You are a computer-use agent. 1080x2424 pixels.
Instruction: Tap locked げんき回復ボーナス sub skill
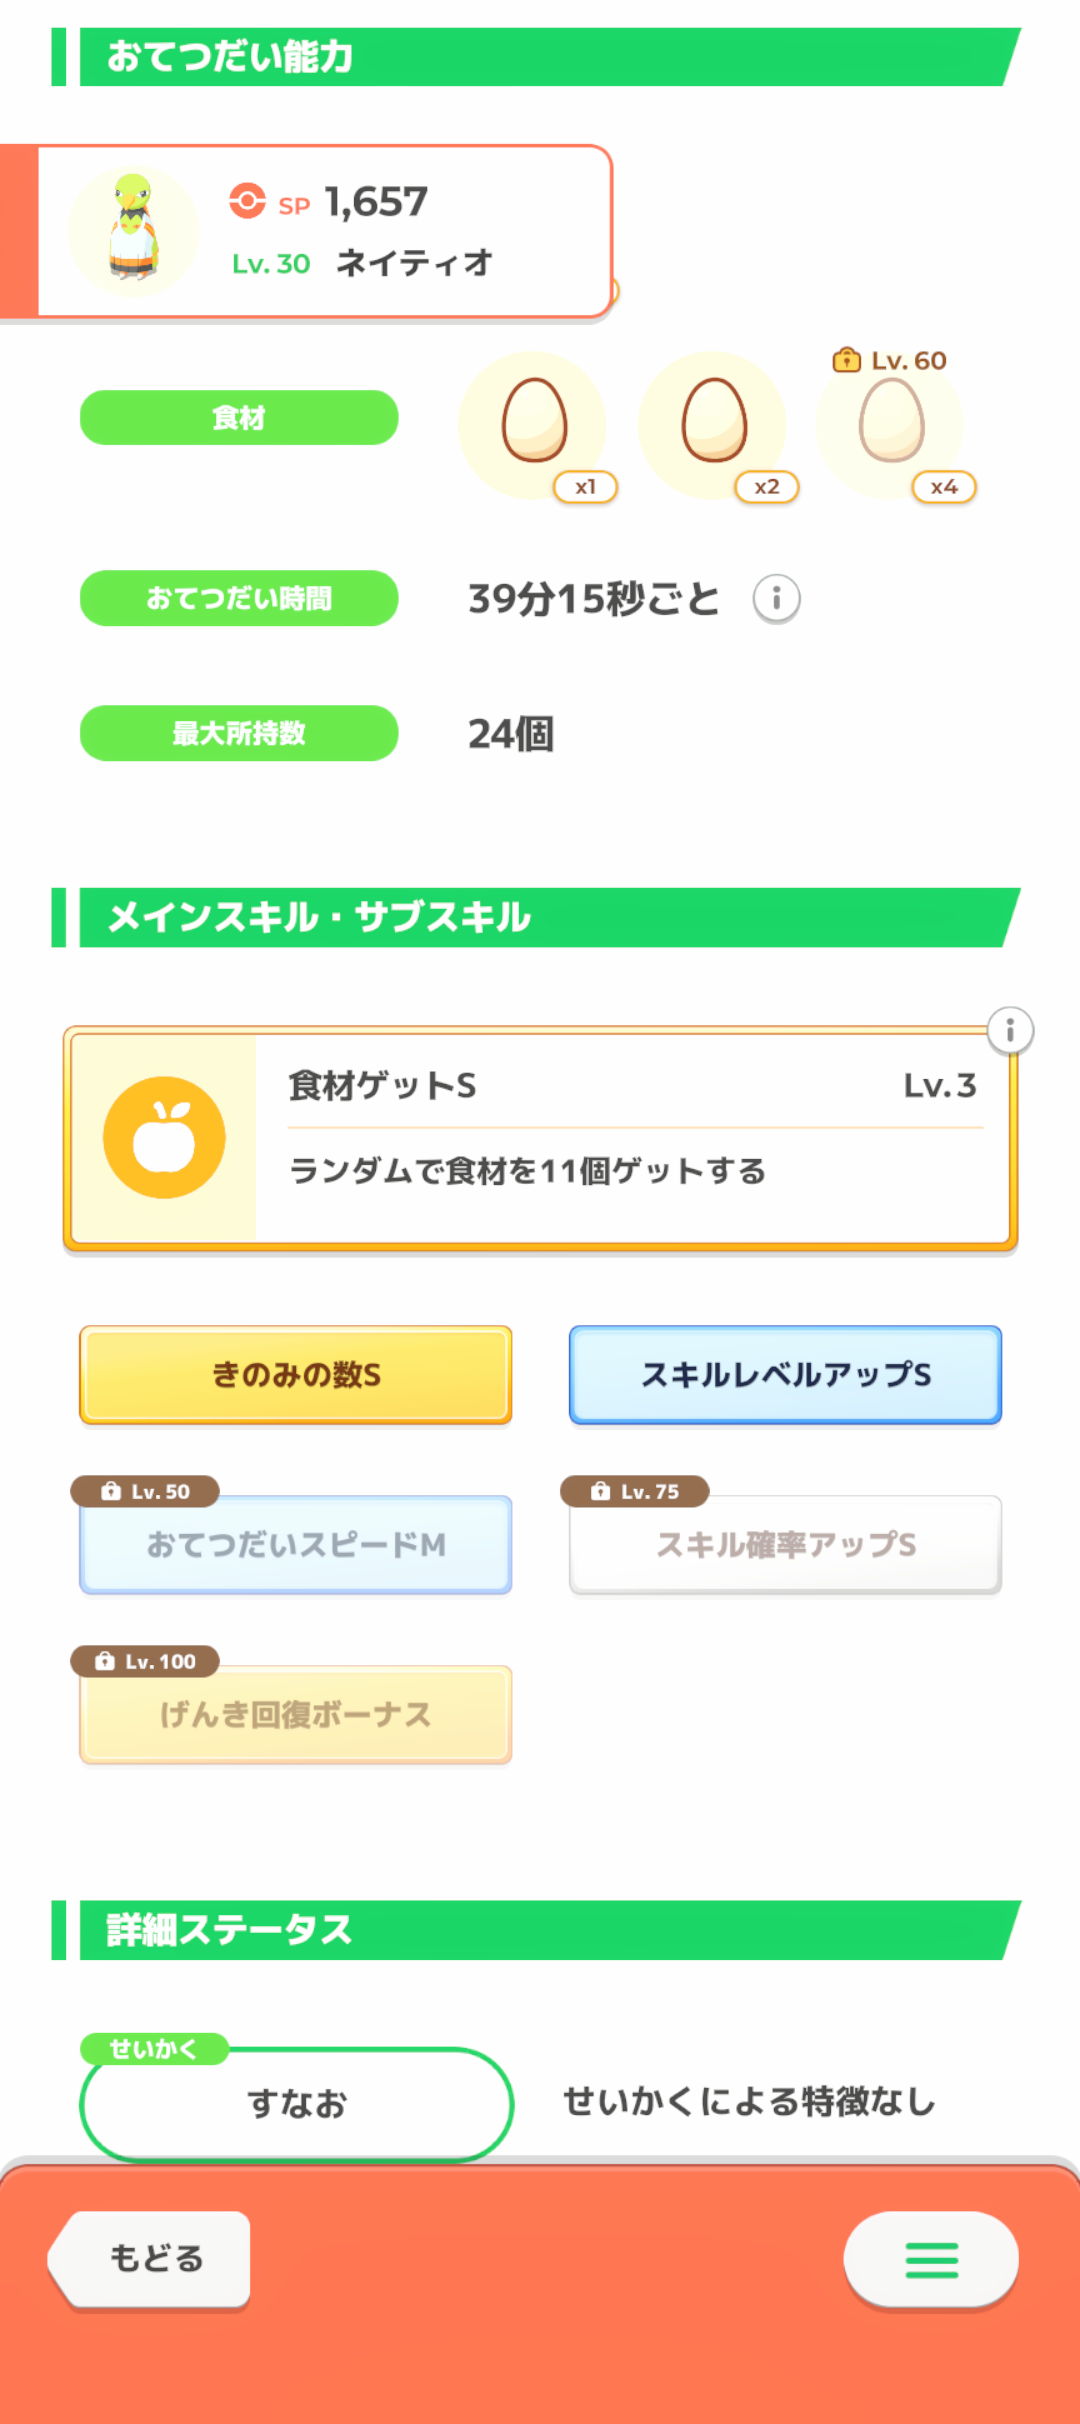tap(296, 1715)
